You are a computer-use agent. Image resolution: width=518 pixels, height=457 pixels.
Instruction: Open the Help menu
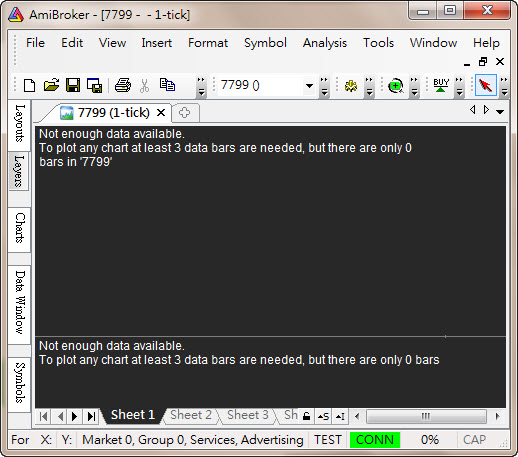tap(486, 43)
